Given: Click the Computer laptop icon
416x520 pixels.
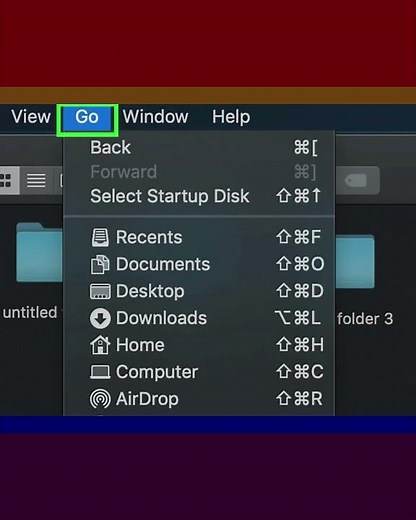Looking at the screenshot, I should tap(100, 372).
